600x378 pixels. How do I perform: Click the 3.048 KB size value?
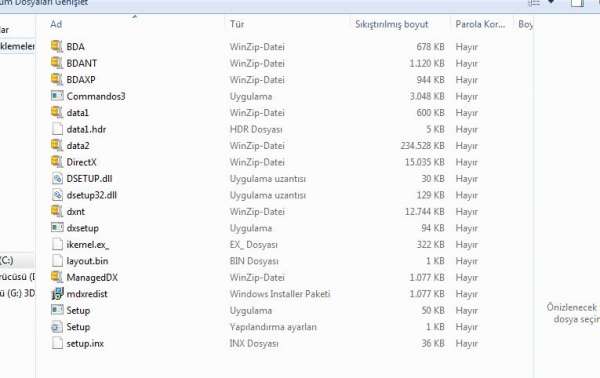coord(427,96)
